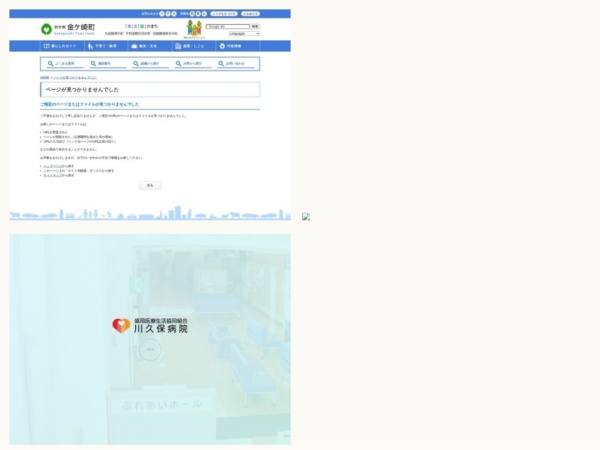Click the broken image icon beside the page
The width and height of the screenshot is (600, 450).
pos(306,217)
